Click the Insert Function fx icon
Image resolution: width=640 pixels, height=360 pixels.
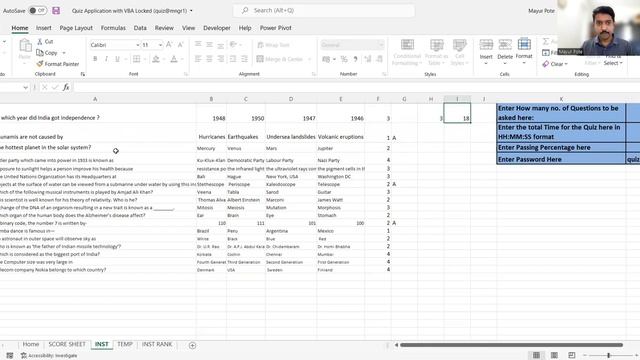coord(66,87)
